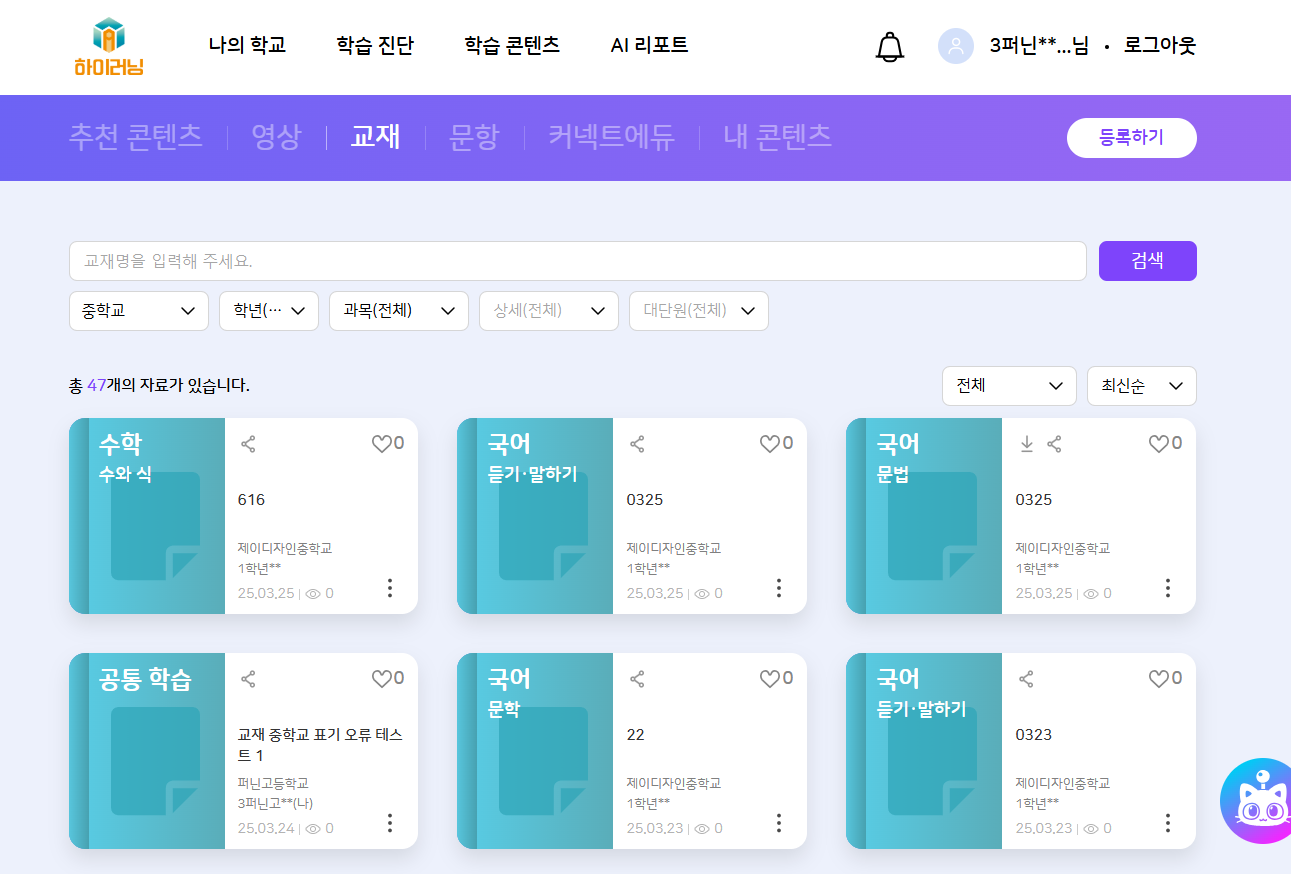Open the notification bell icon
Image resolution: width=1291 pixels, height=874 pixels.
(x=889, y=46)
